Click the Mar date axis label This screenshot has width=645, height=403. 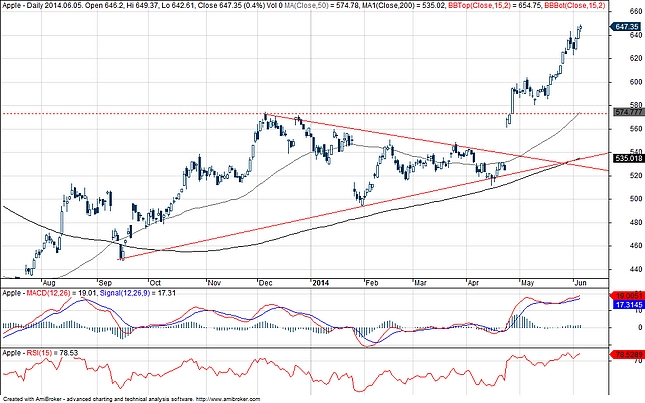[420, 283]
